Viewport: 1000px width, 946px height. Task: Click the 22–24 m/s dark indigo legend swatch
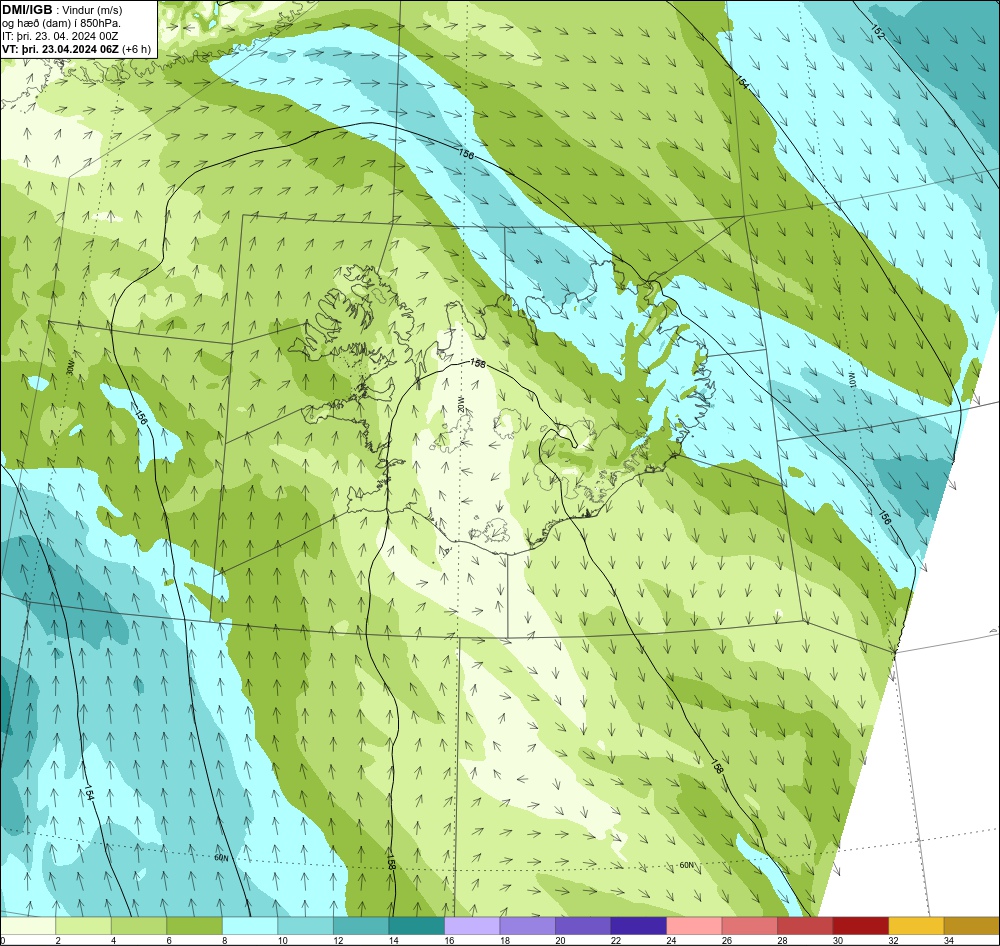[x=638, y=926]
